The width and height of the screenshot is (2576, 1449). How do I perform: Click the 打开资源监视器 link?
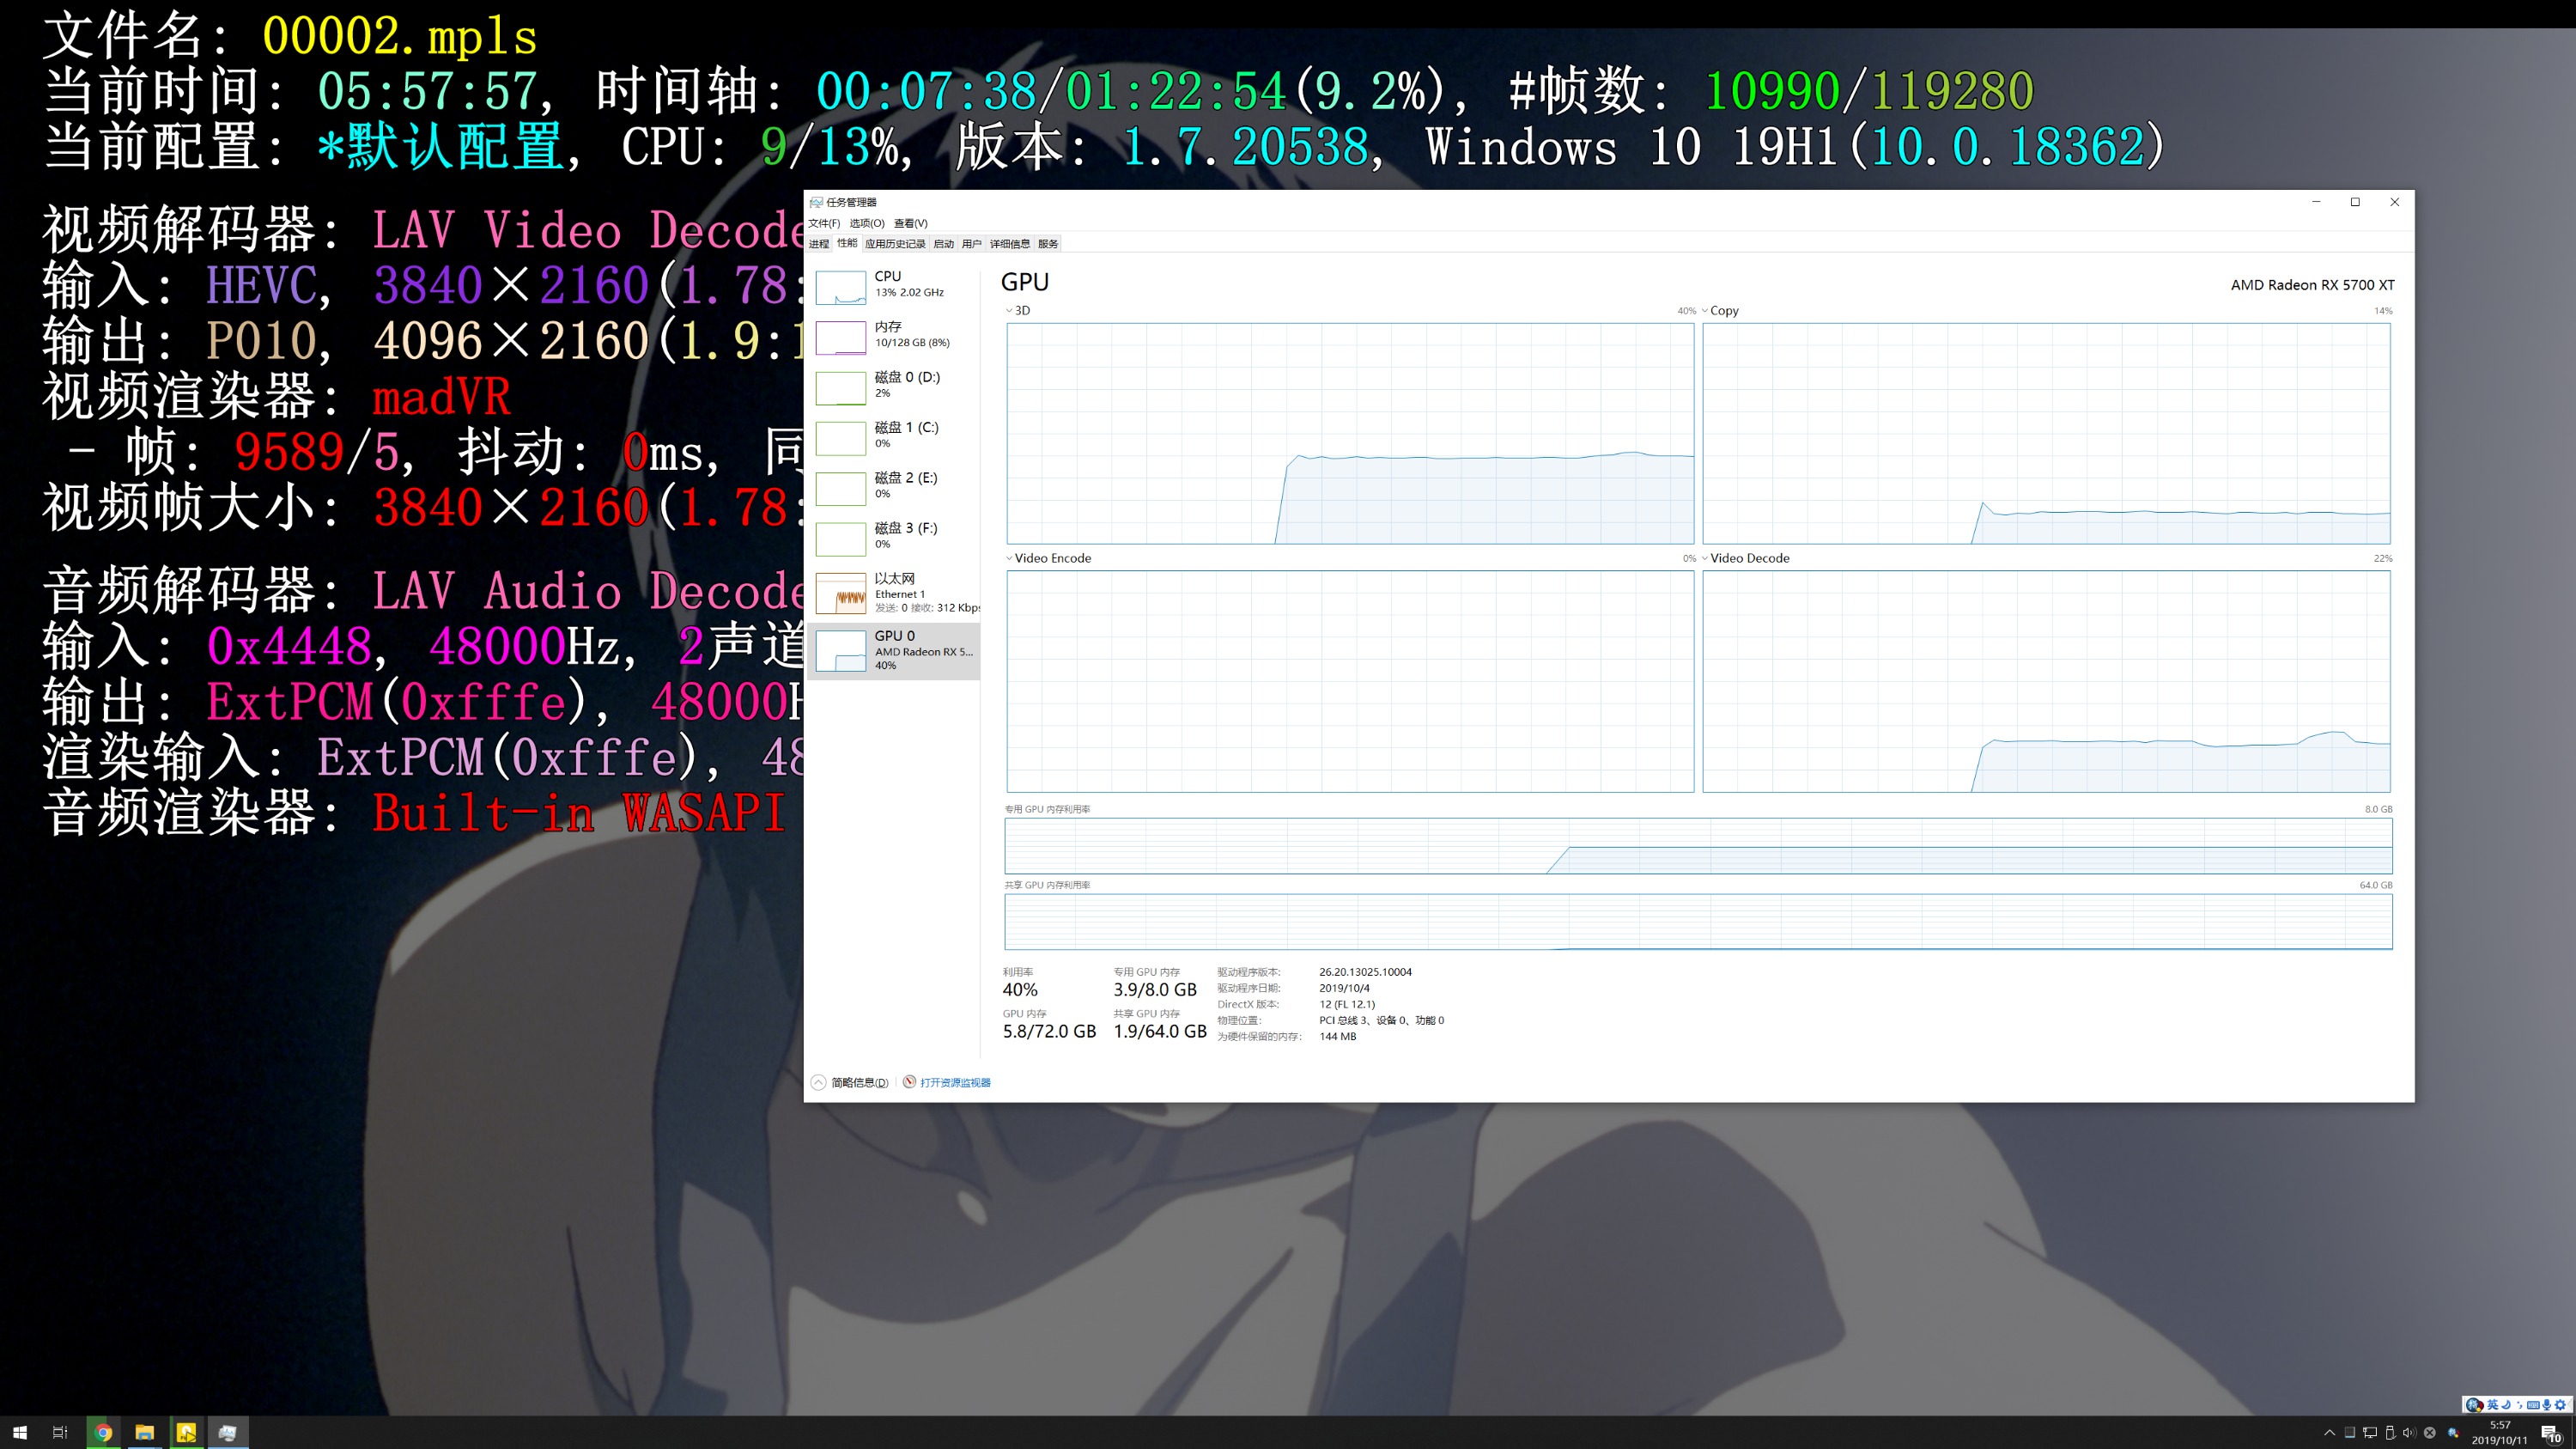(954, 1082)
